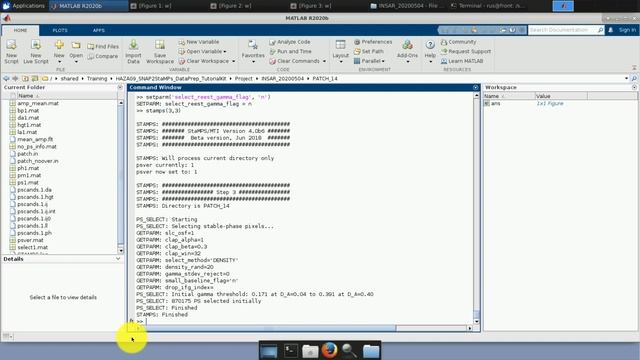Viewport: 640px width, 360px height.
Task: Select no_ps_info.mat file
Action: pos(37,147)
